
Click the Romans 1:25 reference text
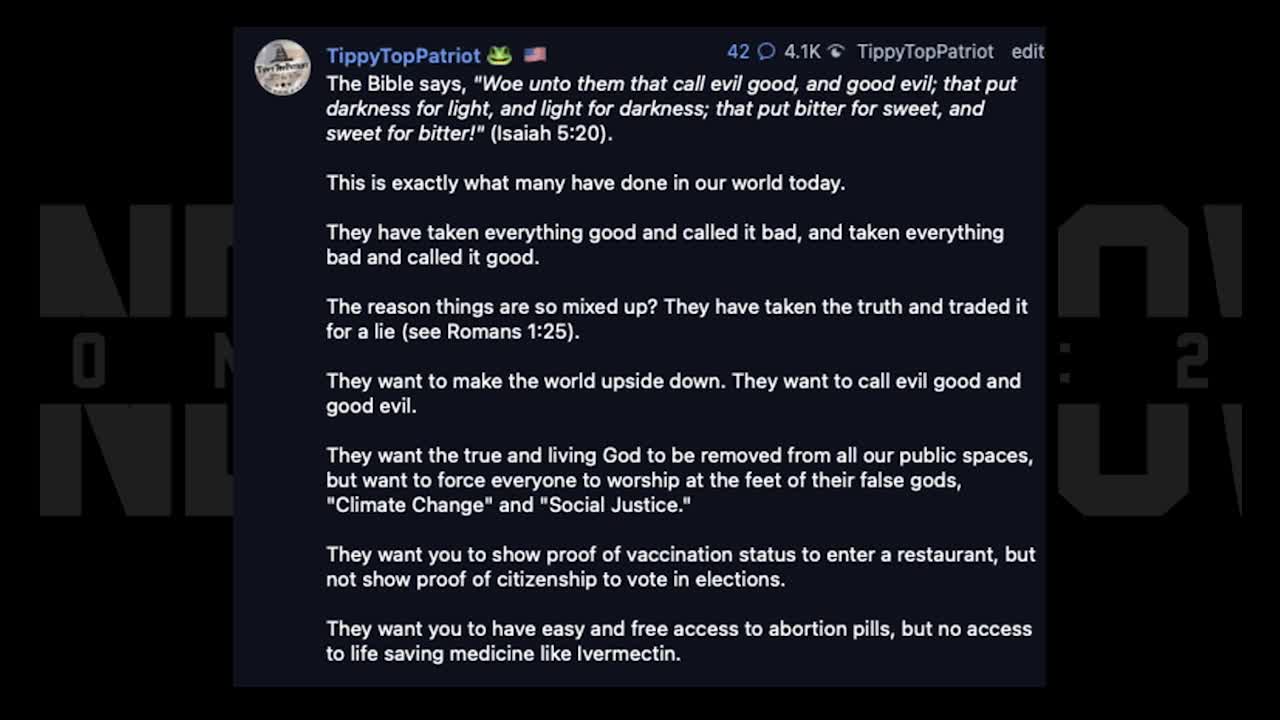(512, 331)
